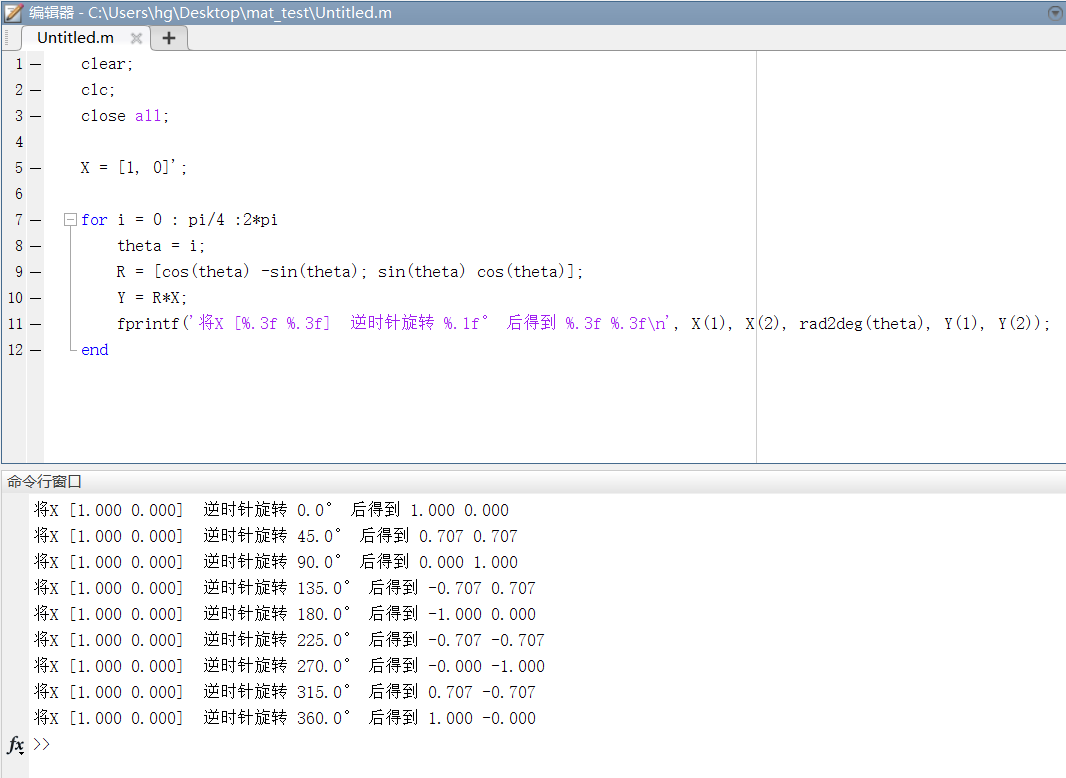Set breakpoint dash on line 3
The height and width of the screenshot is (778, 1066).
(x=35, y=116)
